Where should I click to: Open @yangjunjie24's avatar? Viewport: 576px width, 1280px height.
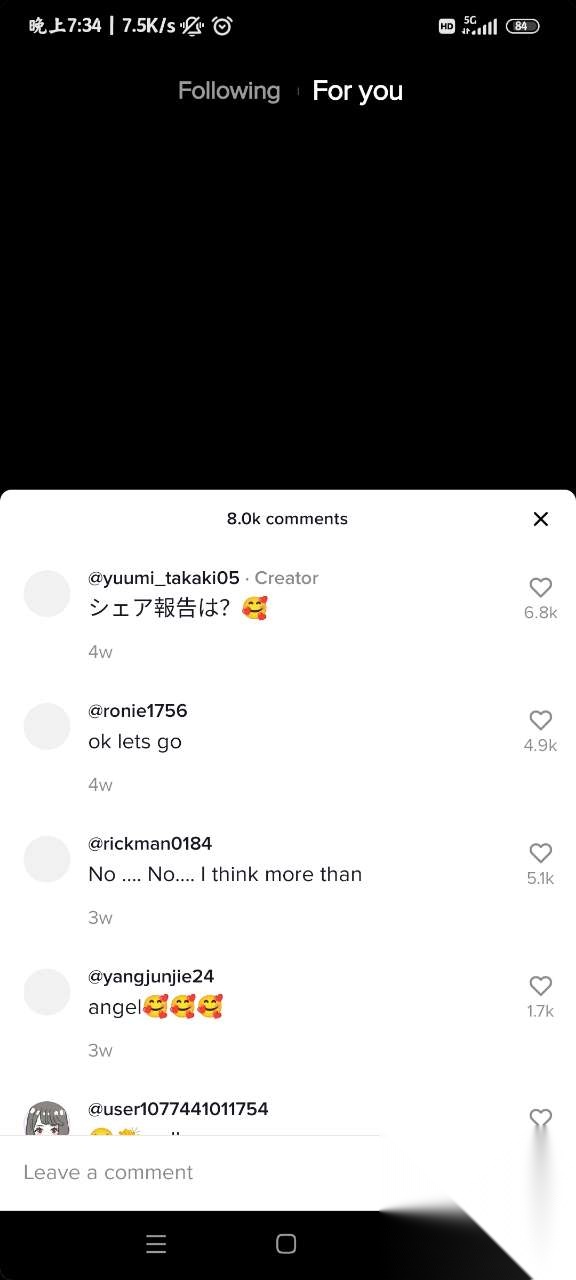click(47, 992)
